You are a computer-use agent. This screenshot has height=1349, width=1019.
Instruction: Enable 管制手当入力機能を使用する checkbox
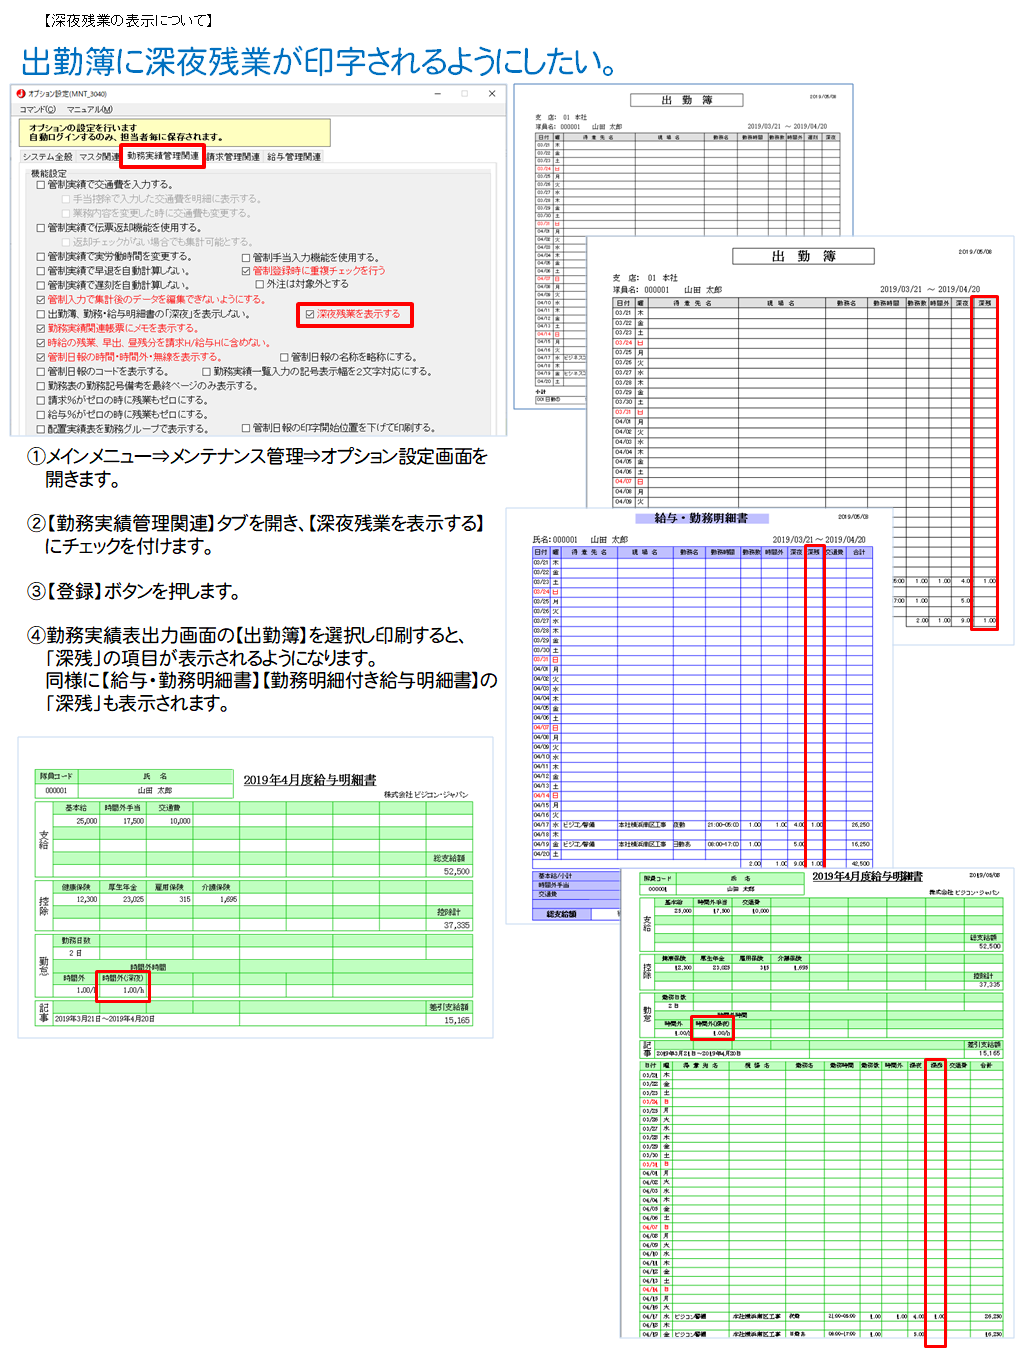pos(246,257)
